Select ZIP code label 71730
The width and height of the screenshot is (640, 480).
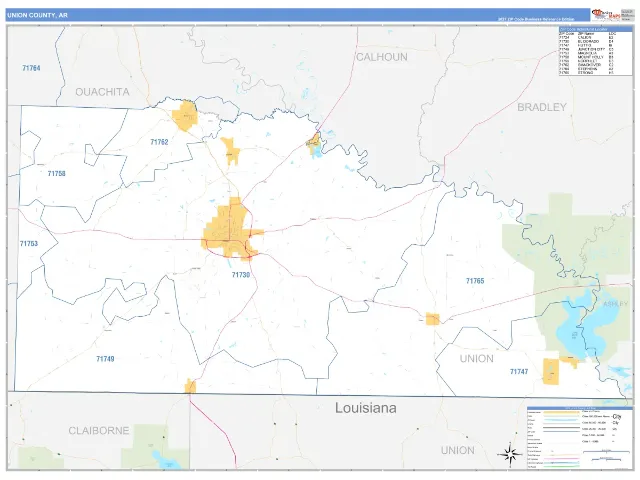tap(241, 275)
